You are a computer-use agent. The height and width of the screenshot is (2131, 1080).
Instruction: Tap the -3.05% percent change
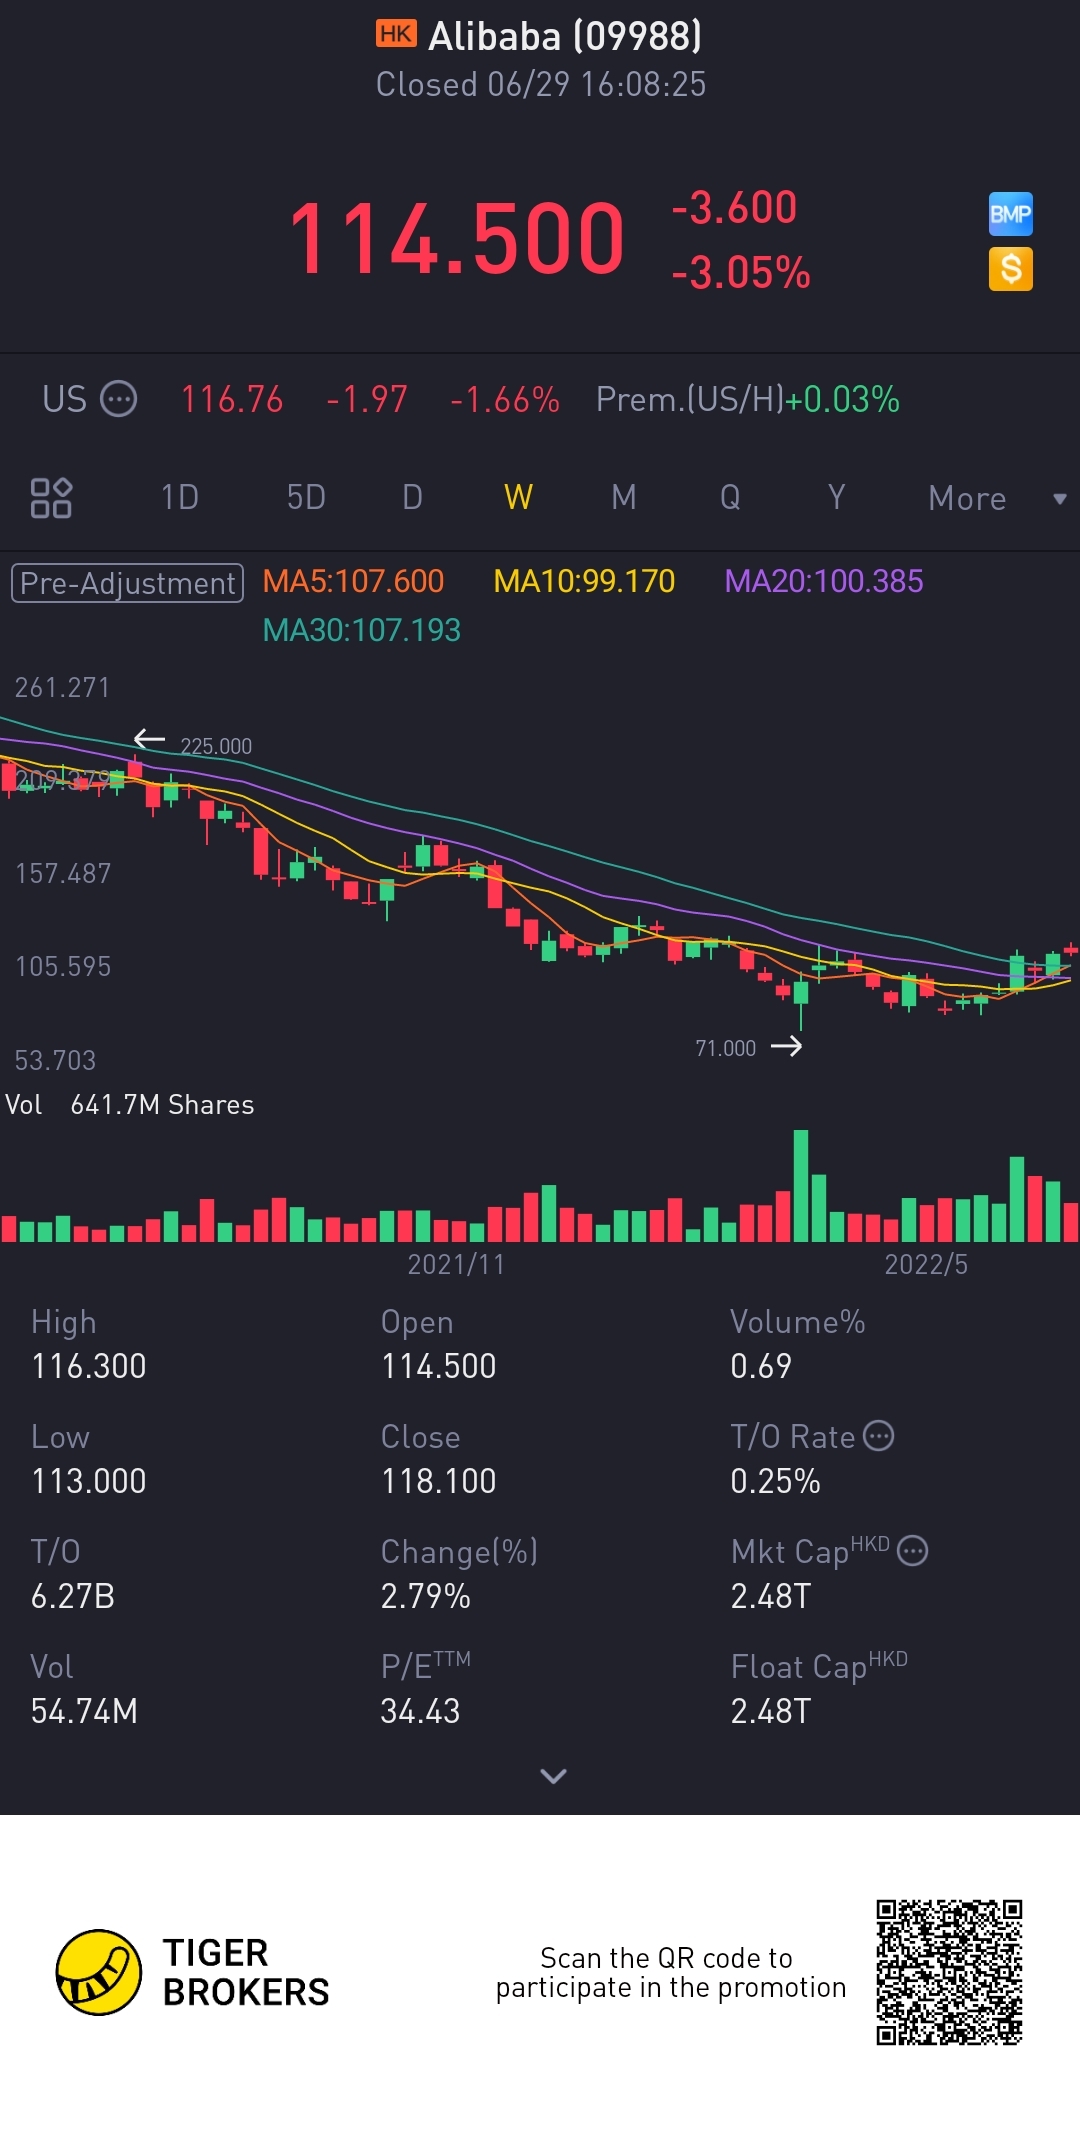[x=741, y=272]
